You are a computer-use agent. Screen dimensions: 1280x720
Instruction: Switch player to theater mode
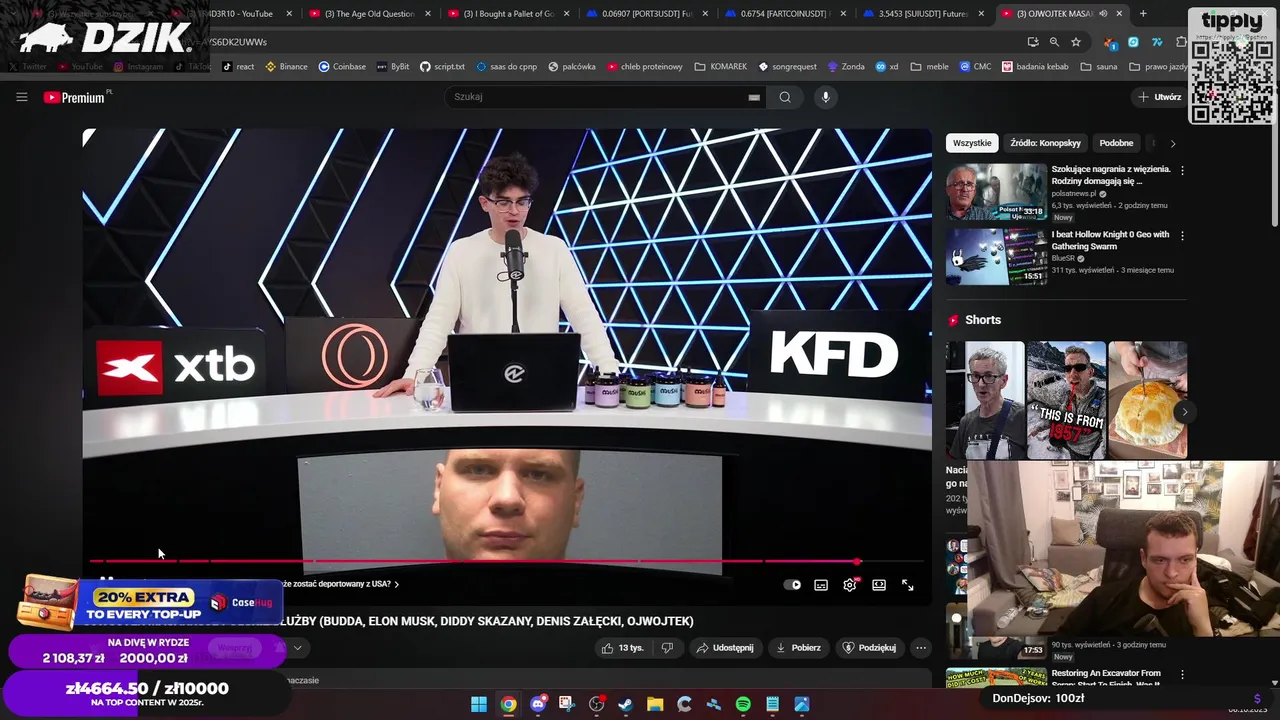[x=879, y=585]
